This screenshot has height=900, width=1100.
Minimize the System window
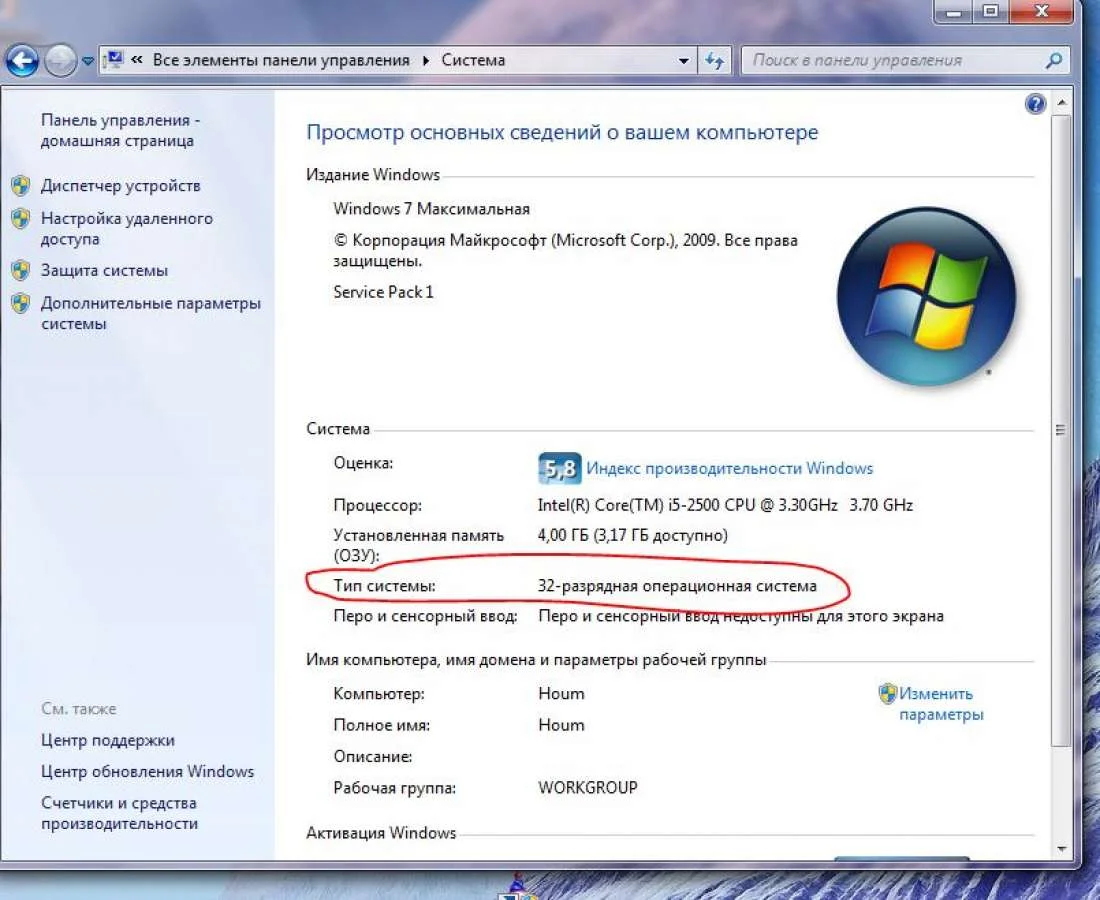(x=954, y=12)
